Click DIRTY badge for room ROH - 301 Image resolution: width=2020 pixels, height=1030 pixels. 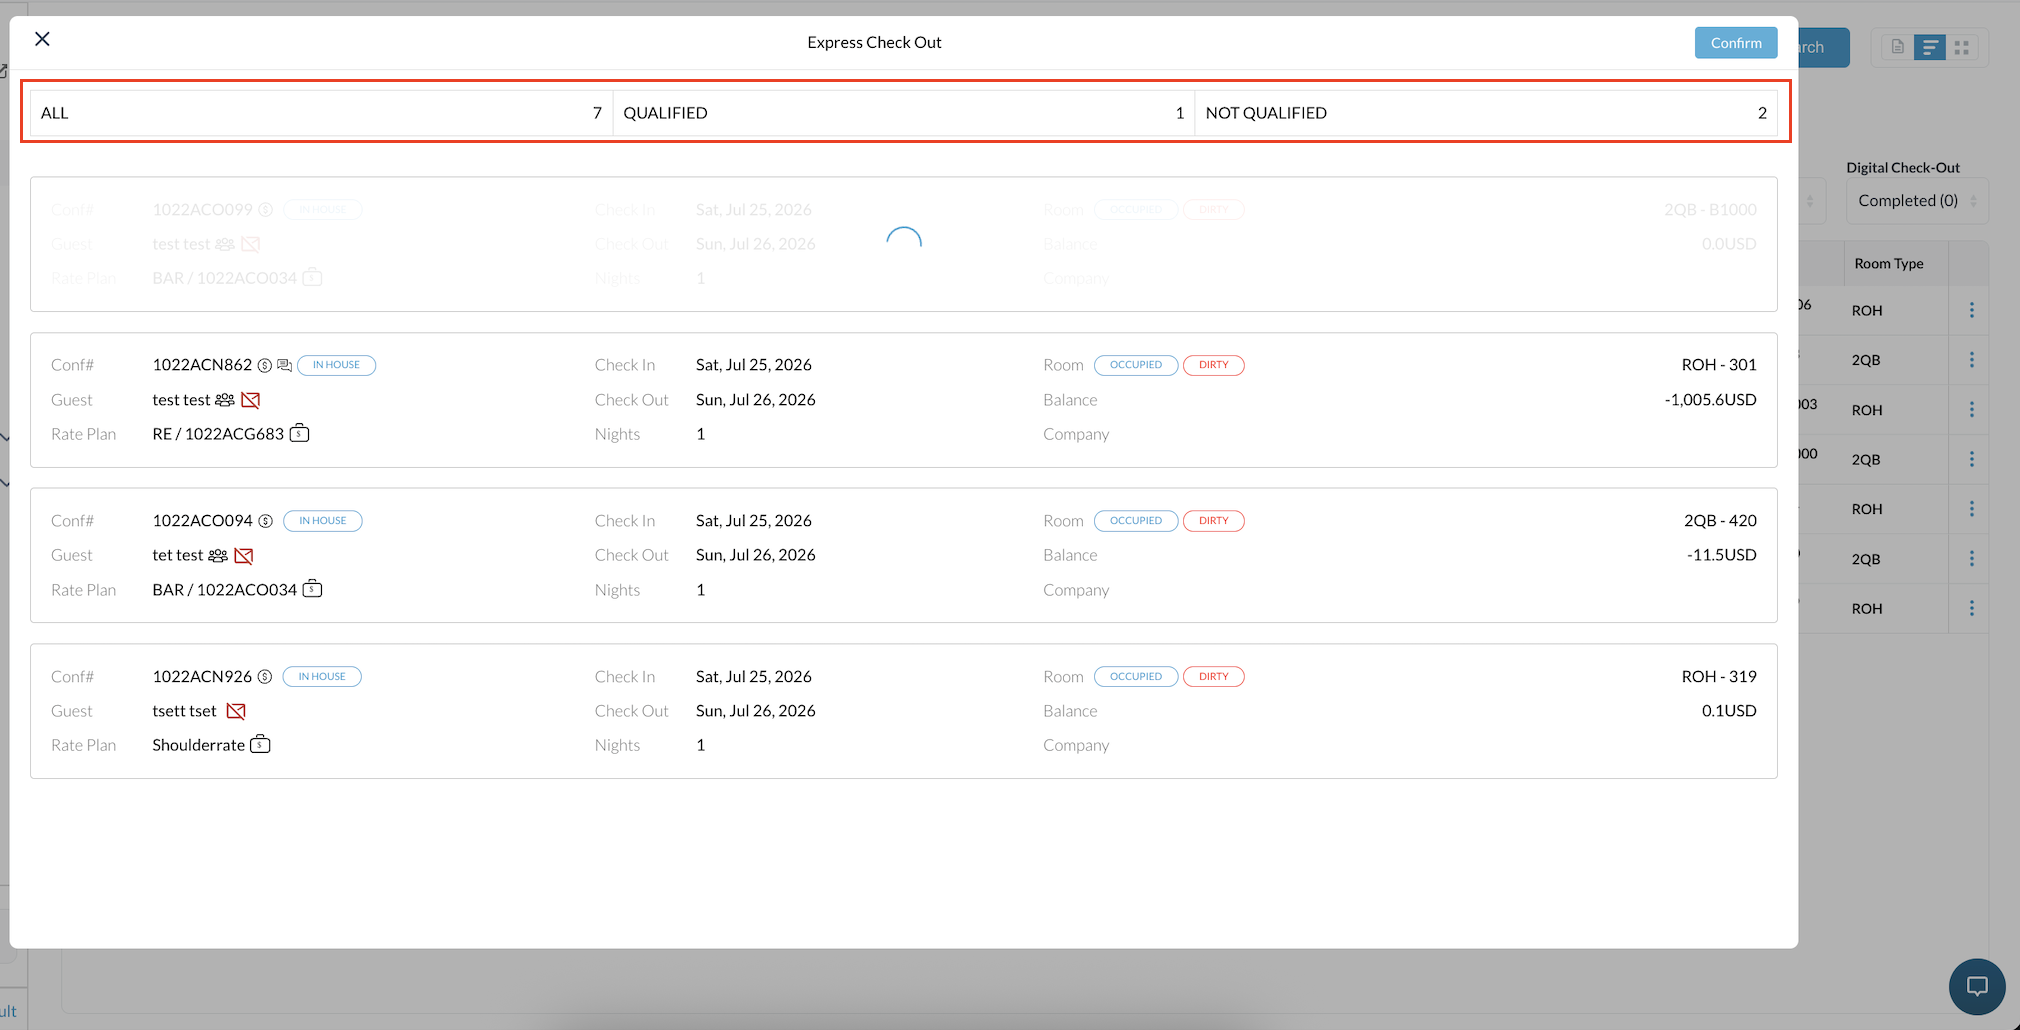1214,365
